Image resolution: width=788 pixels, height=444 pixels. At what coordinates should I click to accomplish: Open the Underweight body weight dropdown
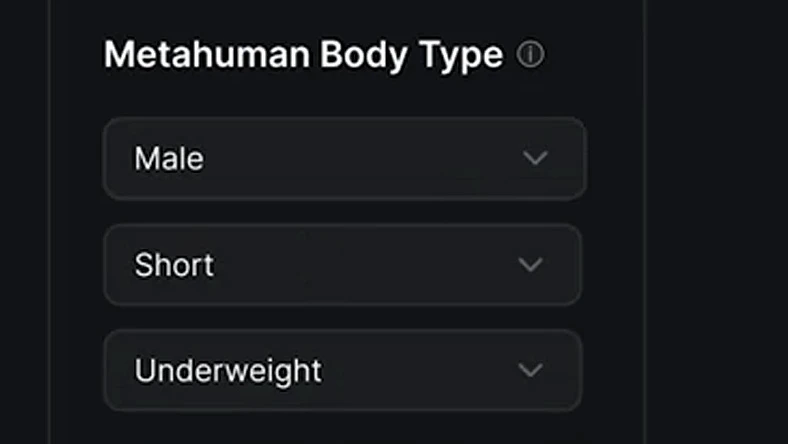pyautogui.click(x=343, y=371)
